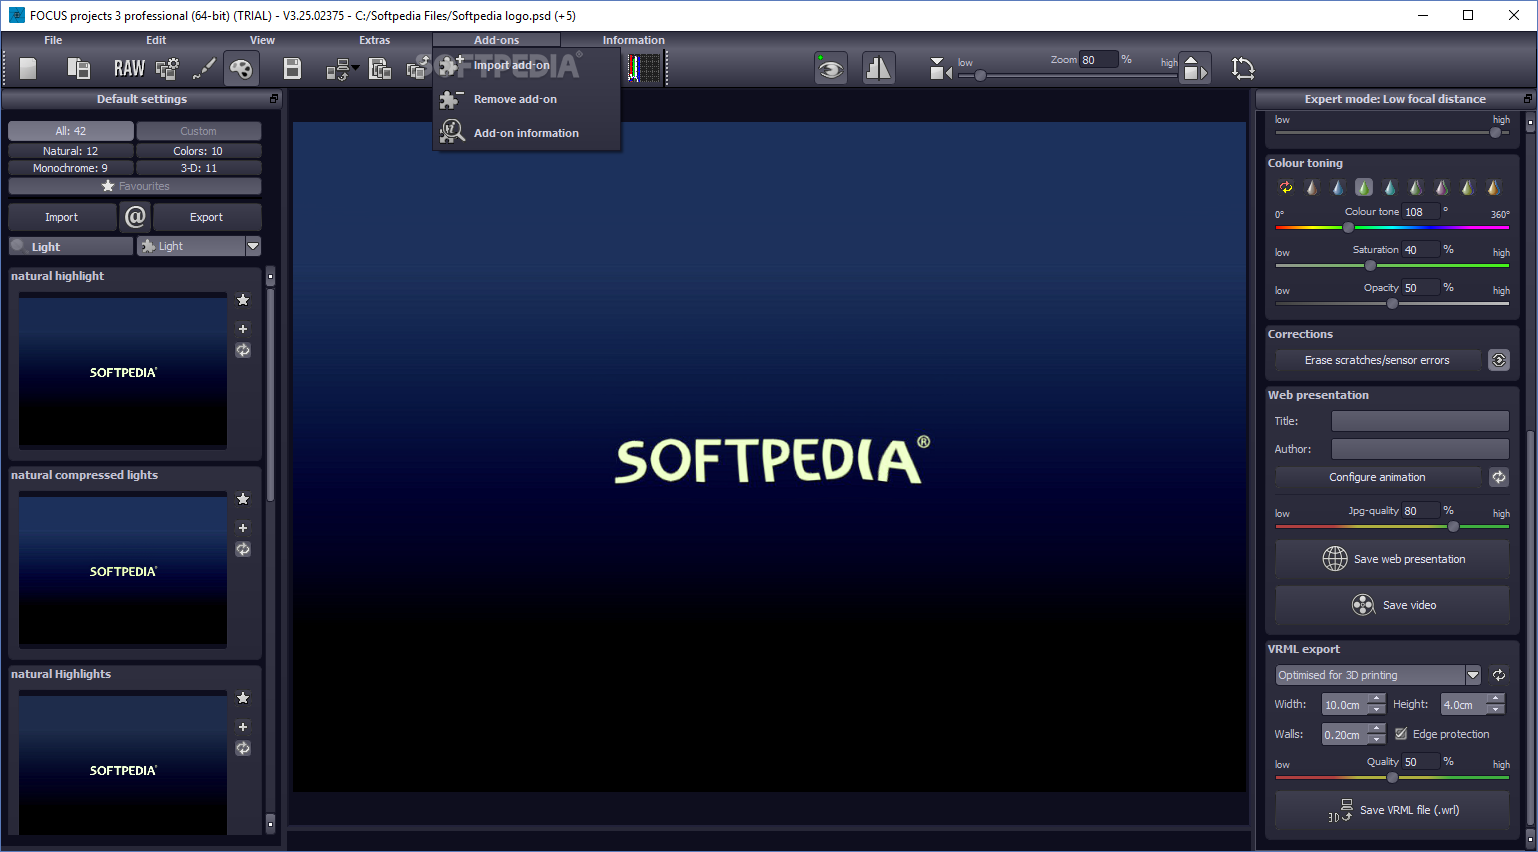
Task: Click the rotate arrows icon in toolbar
Action: [x=1243, y=68]
